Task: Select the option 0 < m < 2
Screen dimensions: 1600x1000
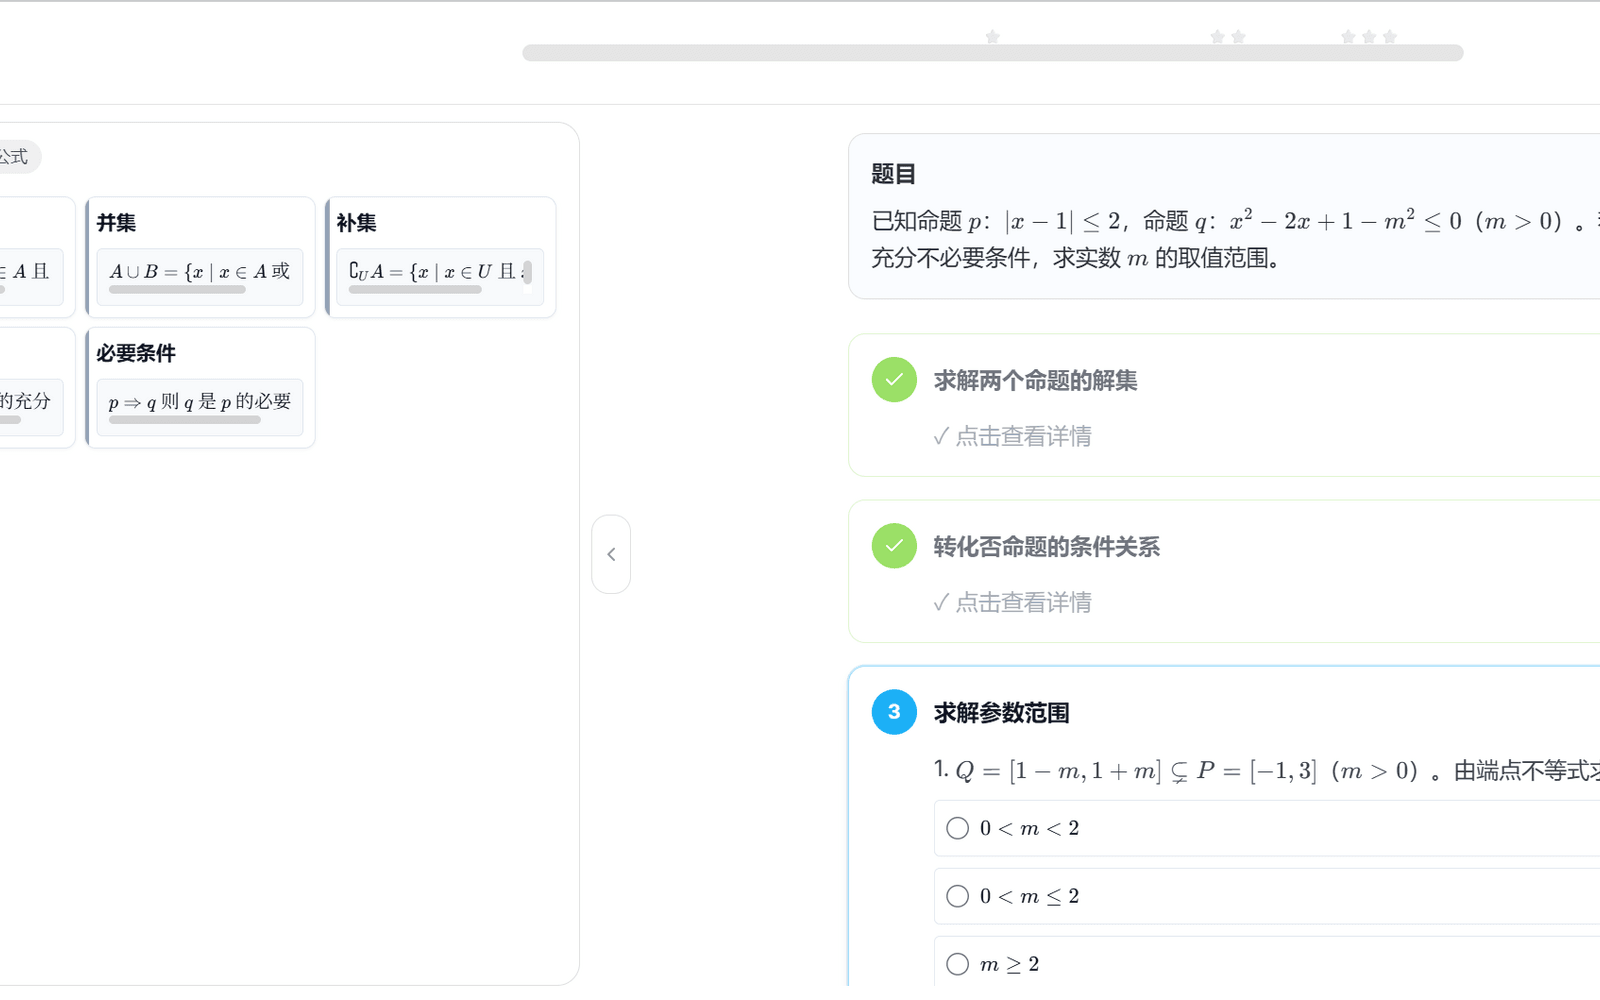Action: (x=1267, y=828)
